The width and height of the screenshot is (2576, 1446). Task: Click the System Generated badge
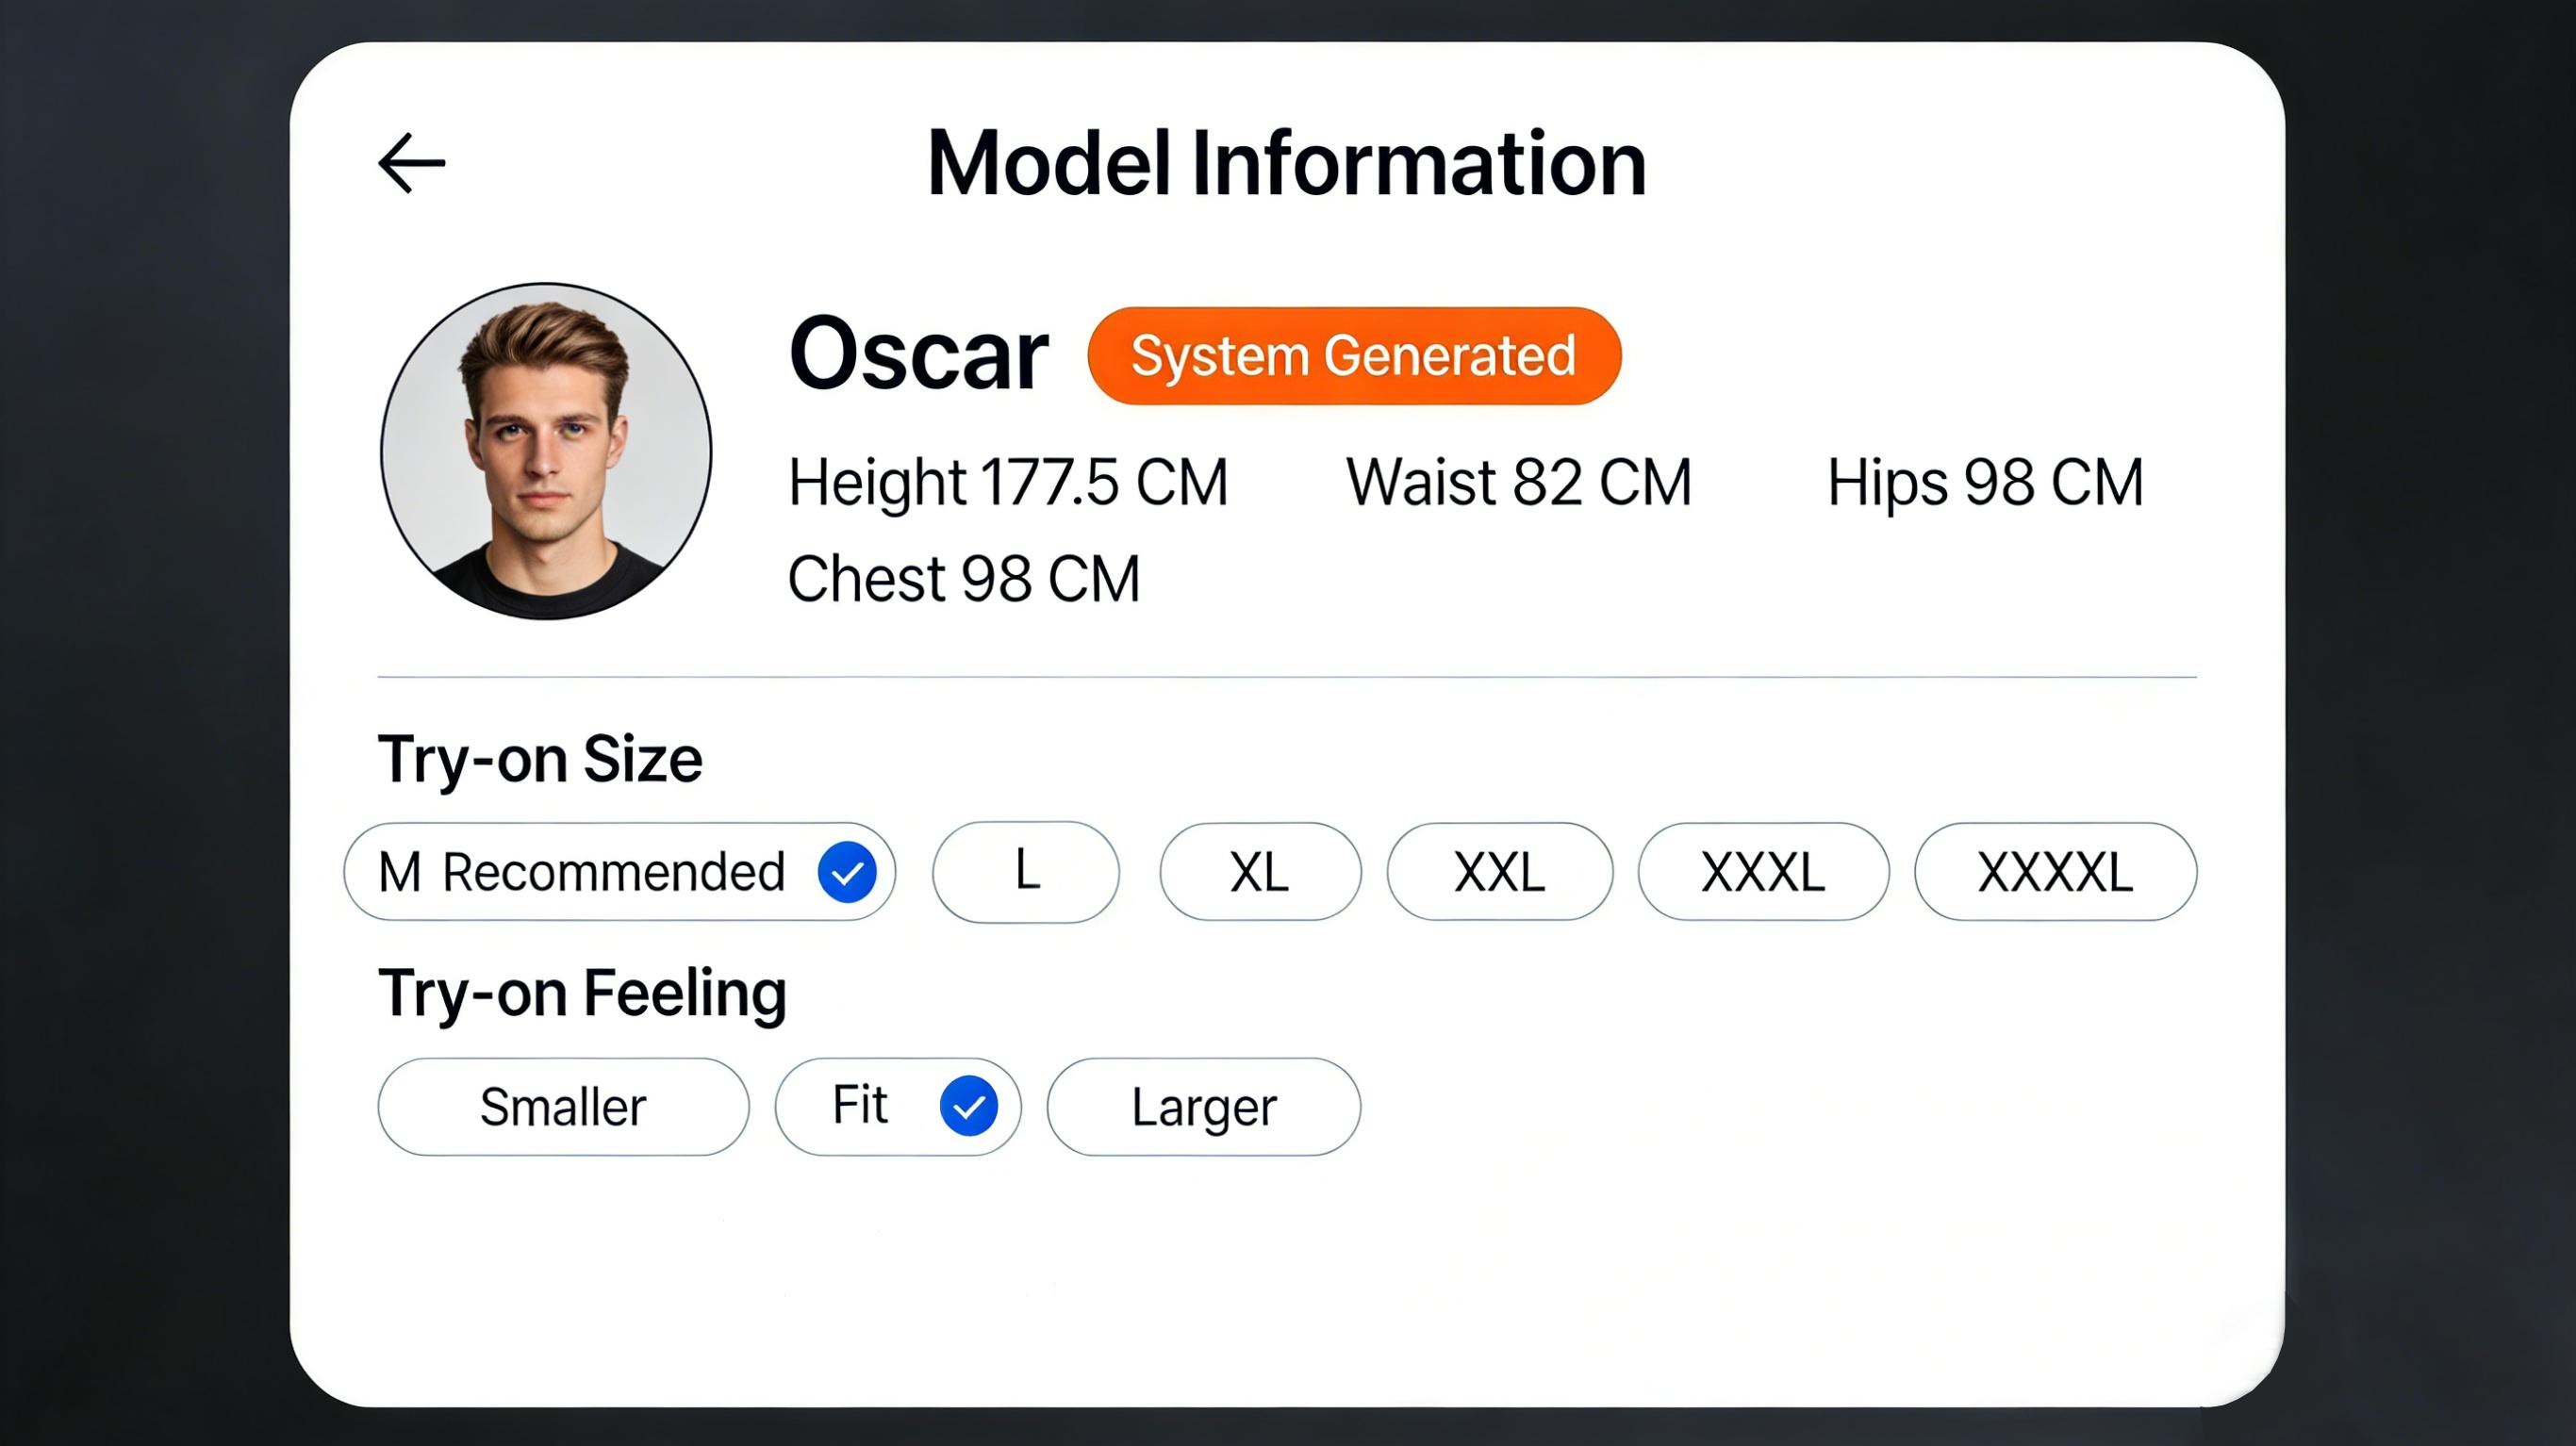(x=1354, y=356)
